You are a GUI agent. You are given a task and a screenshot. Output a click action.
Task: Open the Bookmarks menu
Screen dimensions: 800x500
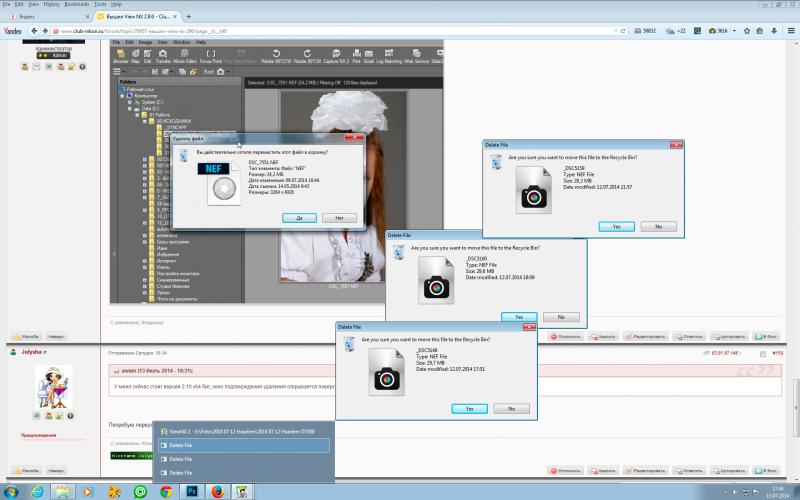tap(77, 4)
